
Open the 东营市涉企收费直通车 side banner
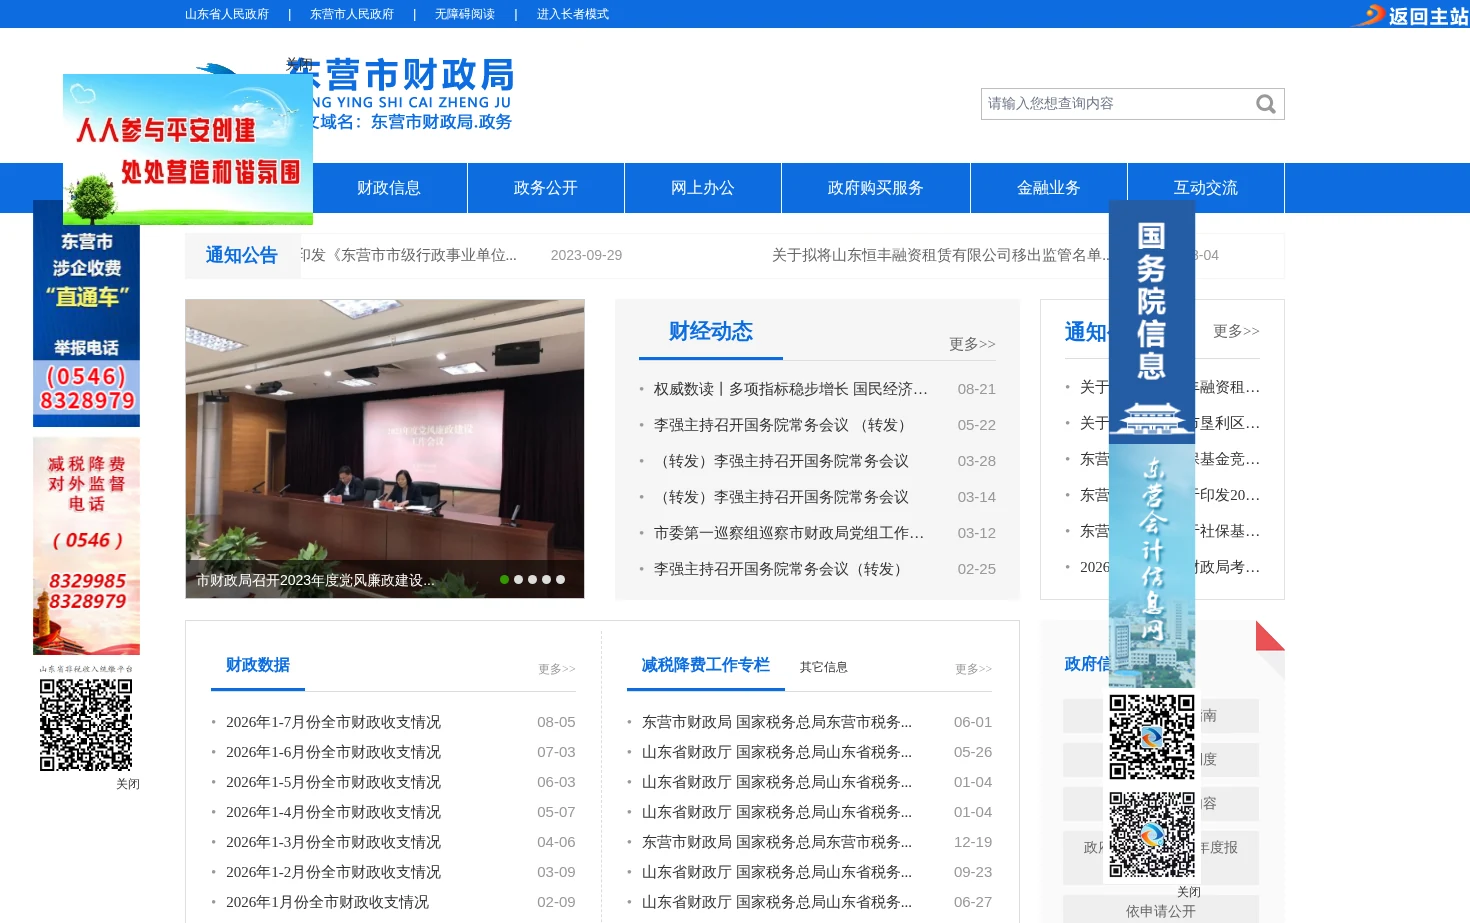[x=86, y=313]
